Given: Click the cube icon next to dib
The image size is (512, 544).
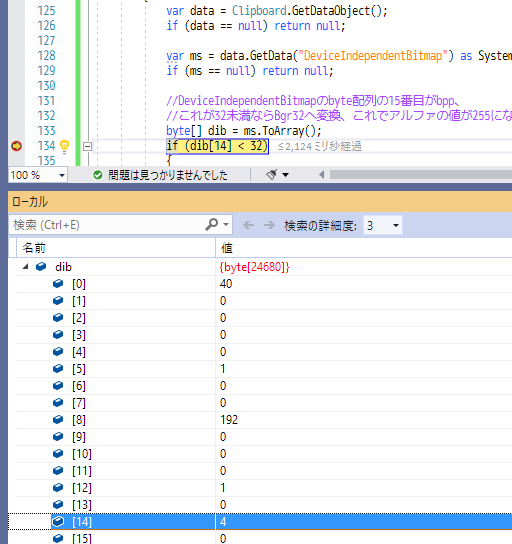Looking at the screenshot, I should click(x=41, y=266).
